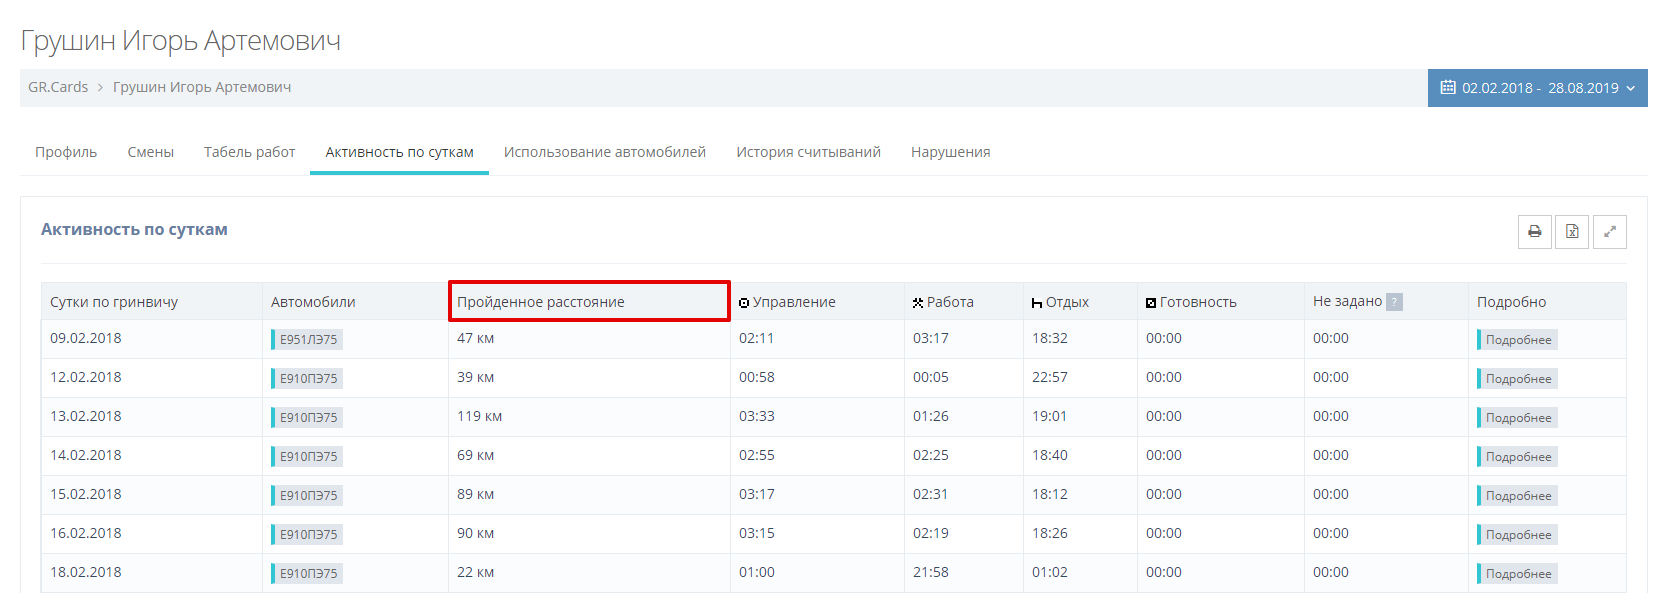Sort by Пройденное расстояние column header
The width and height of the screenshot is (1665, 593).
pos(541,302)
